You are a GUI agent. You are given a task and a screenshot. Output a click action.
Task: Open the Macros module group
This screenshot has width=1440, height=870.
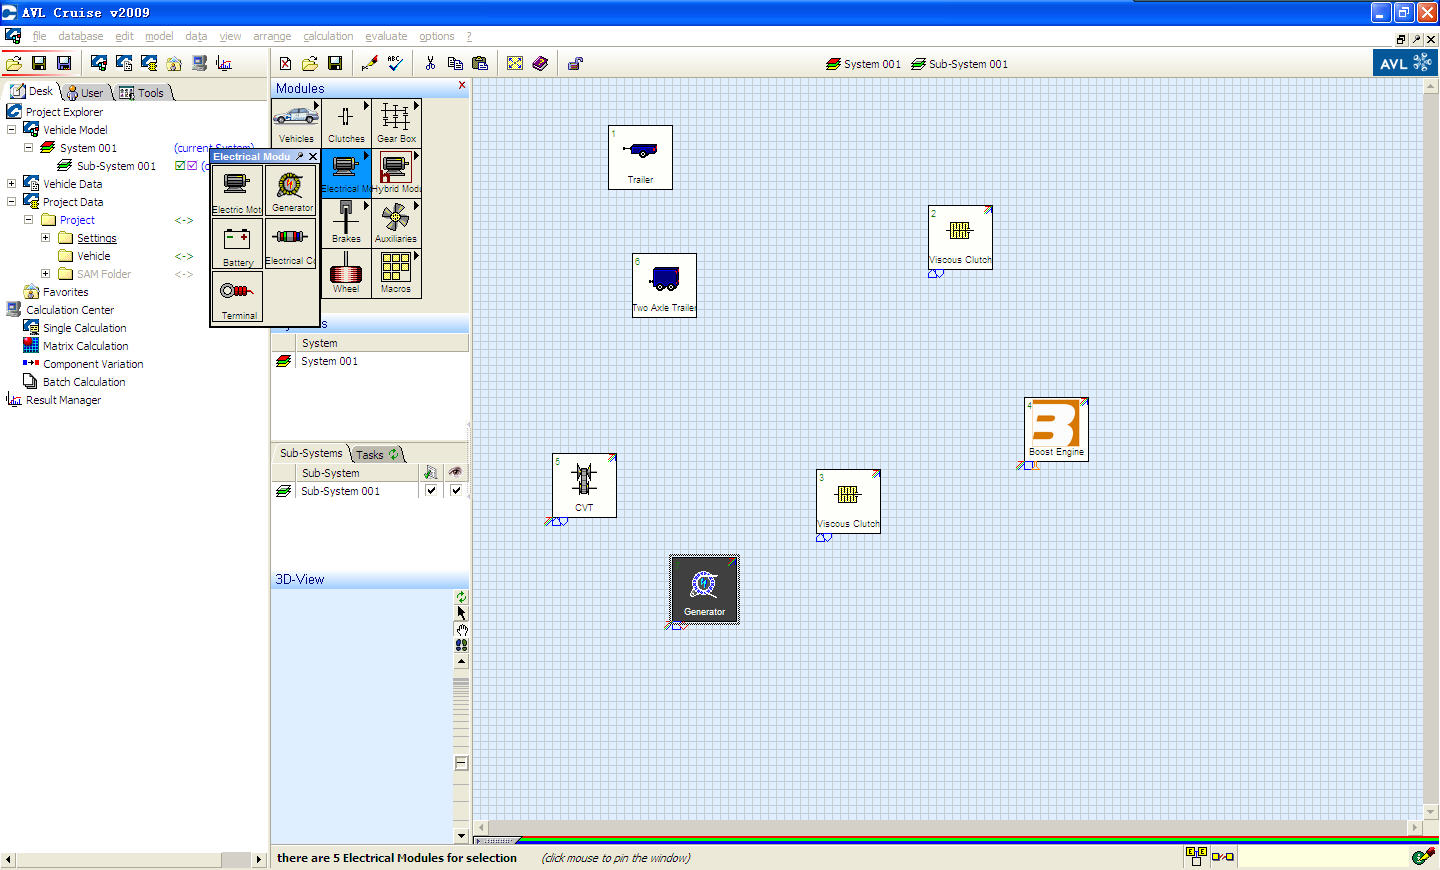pos(396,273)
